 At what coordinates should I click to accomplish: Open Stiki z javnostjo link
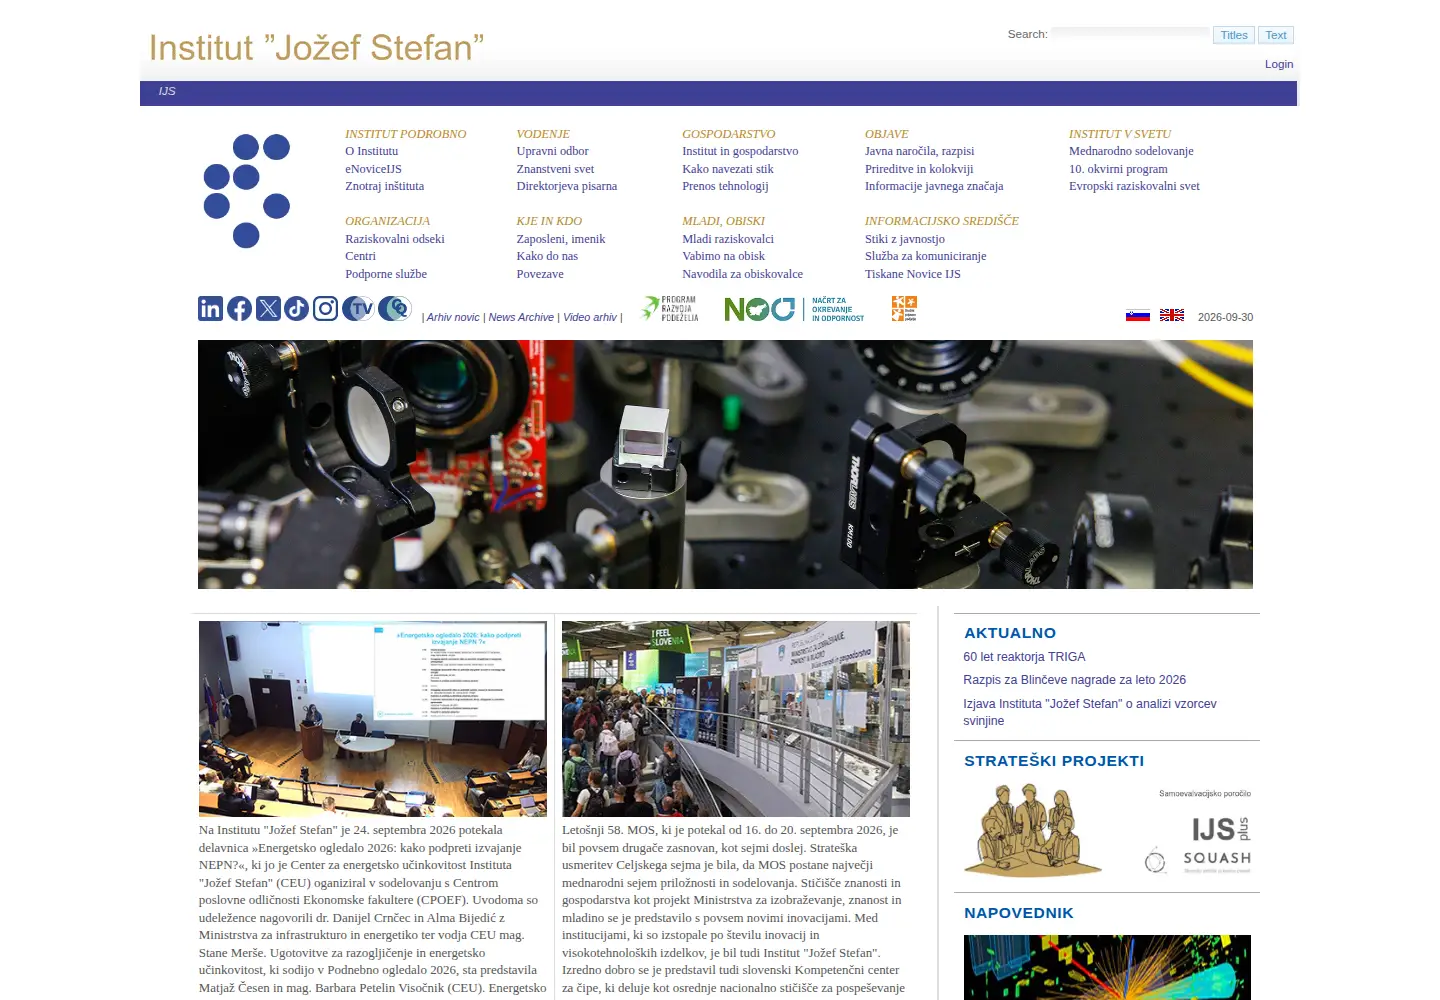905,239
